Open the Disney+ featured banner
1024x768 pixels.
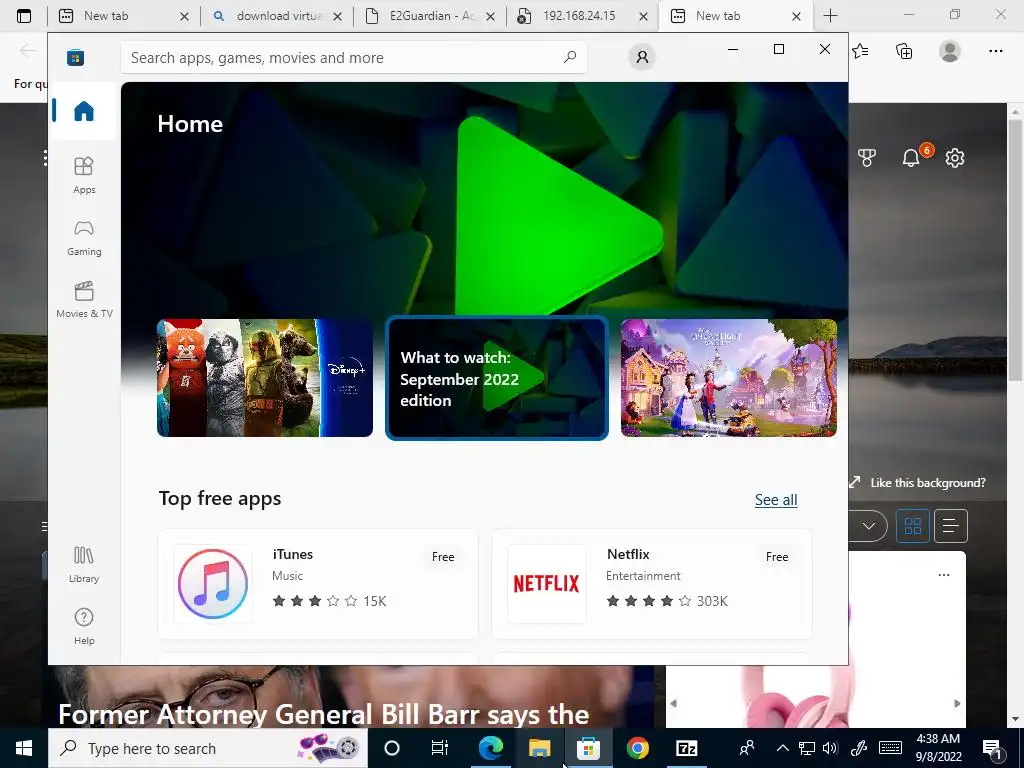(x=264, y=377)
